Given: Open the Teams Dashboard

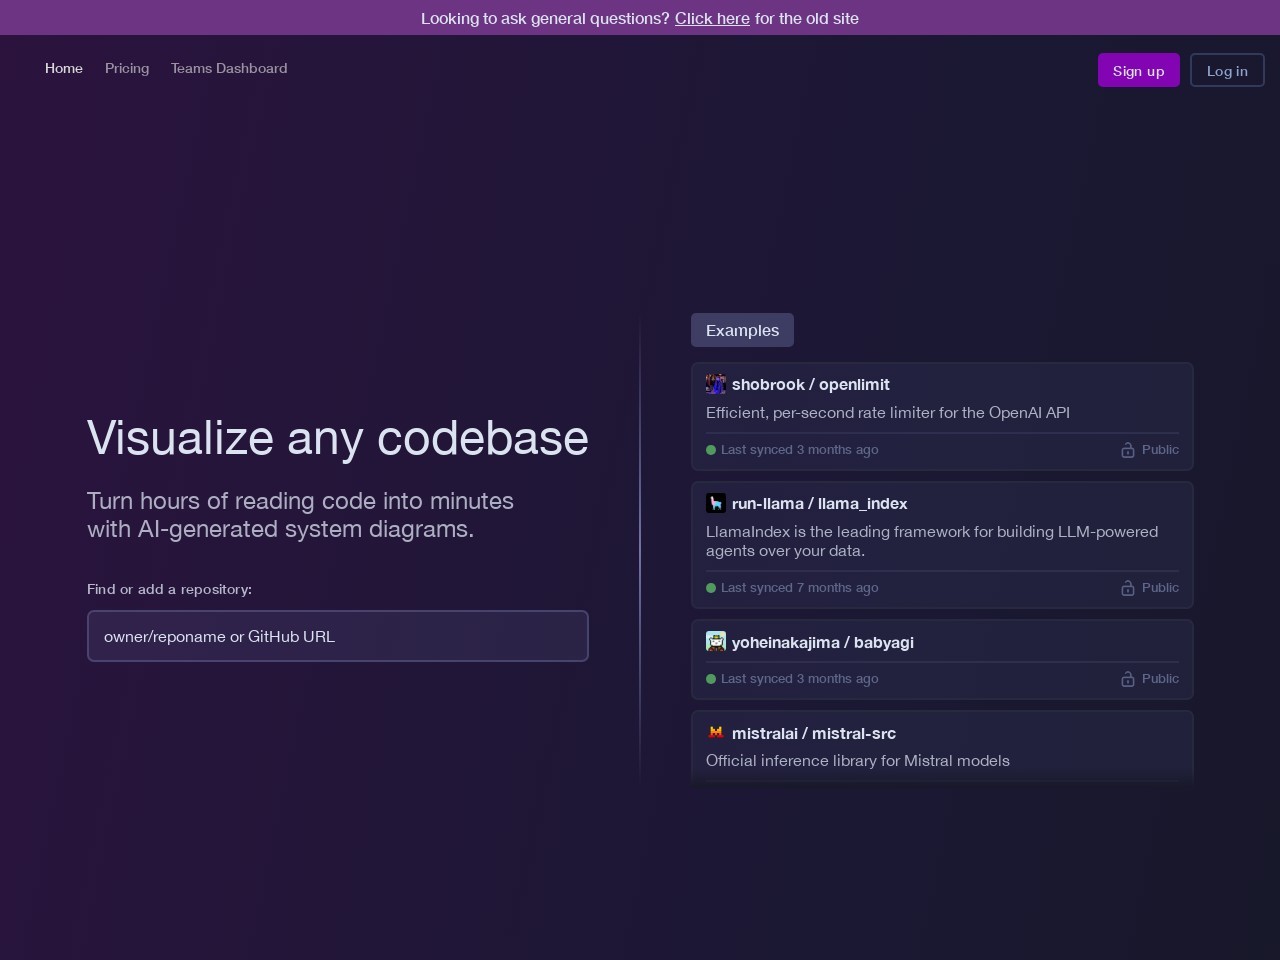Looking at the screenshot, I should tap(229, 68).
